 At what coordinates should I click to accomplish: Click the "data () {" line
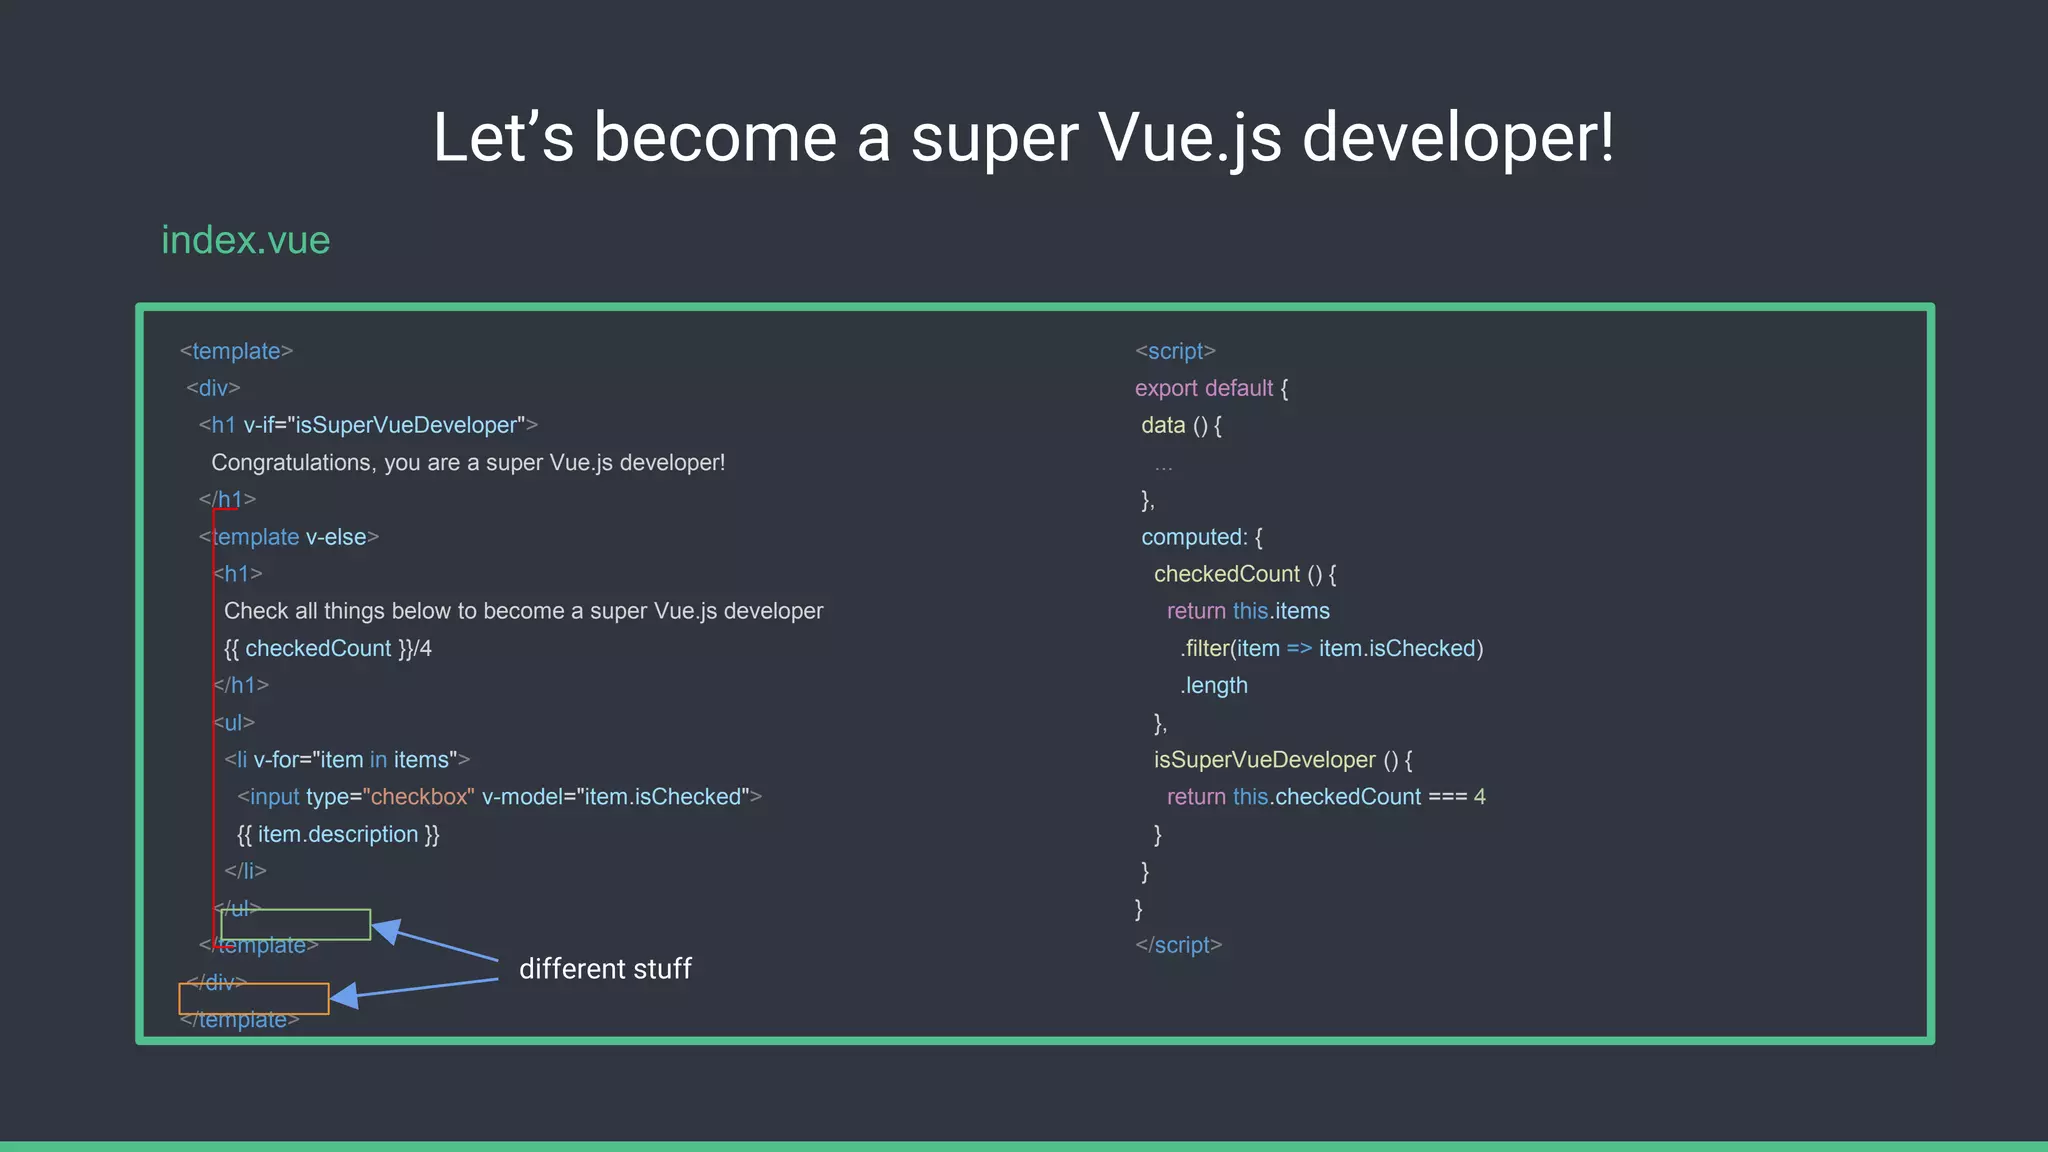pos(1181,425)
